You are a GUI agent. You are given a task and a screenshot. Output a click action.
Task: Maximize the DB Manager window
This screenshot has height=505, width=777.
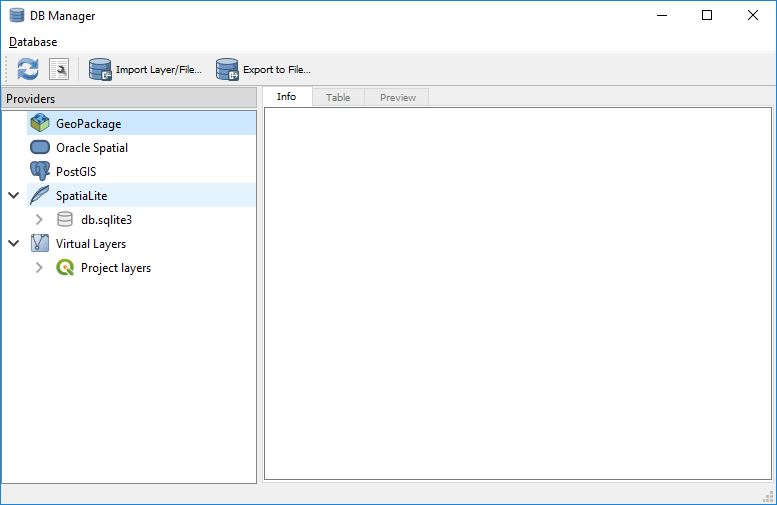(707, 15)
